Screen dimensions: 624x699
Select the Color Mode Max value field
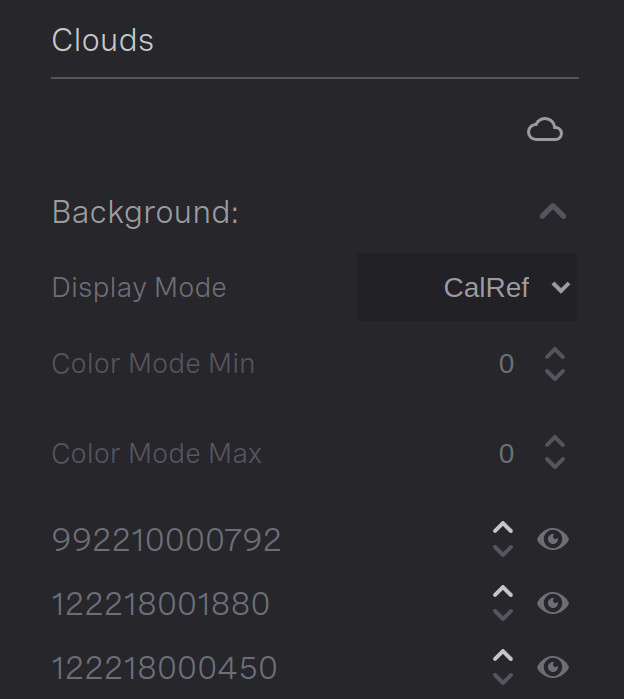pos(506,454)
